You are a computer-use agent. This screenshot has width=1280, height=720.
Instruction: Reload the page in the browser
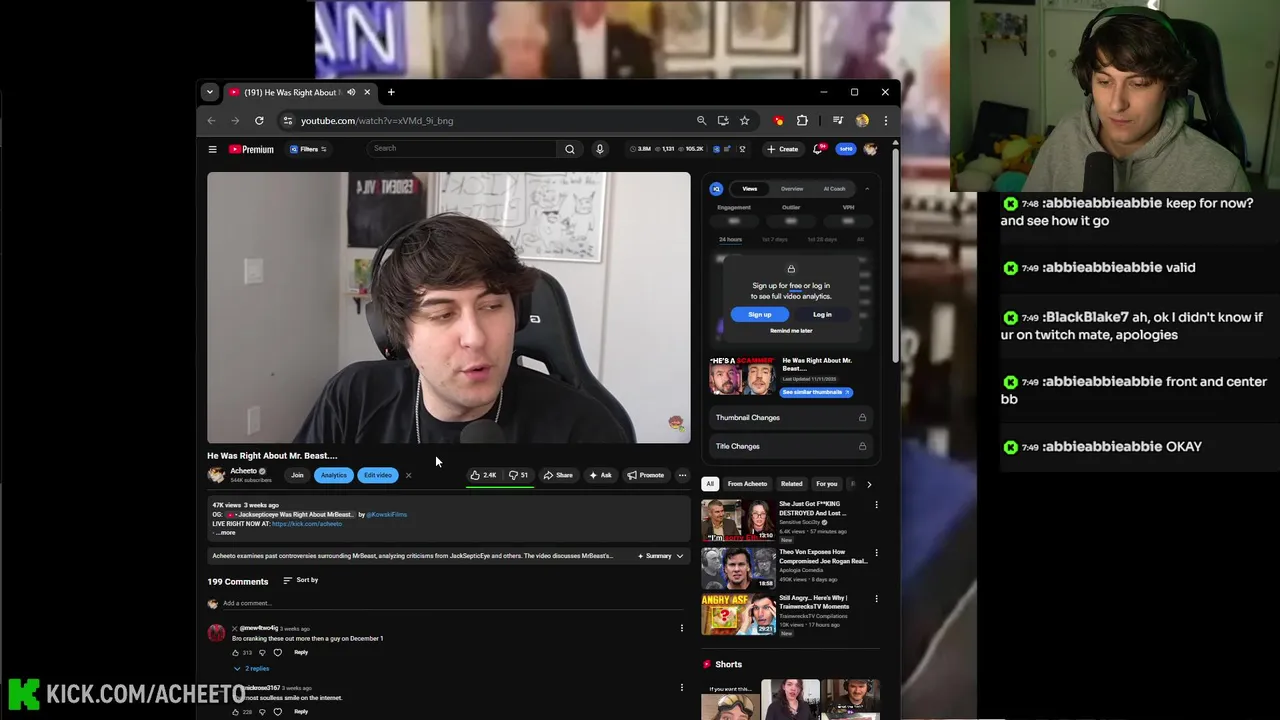pyautogui.click(x=259, y=120)
